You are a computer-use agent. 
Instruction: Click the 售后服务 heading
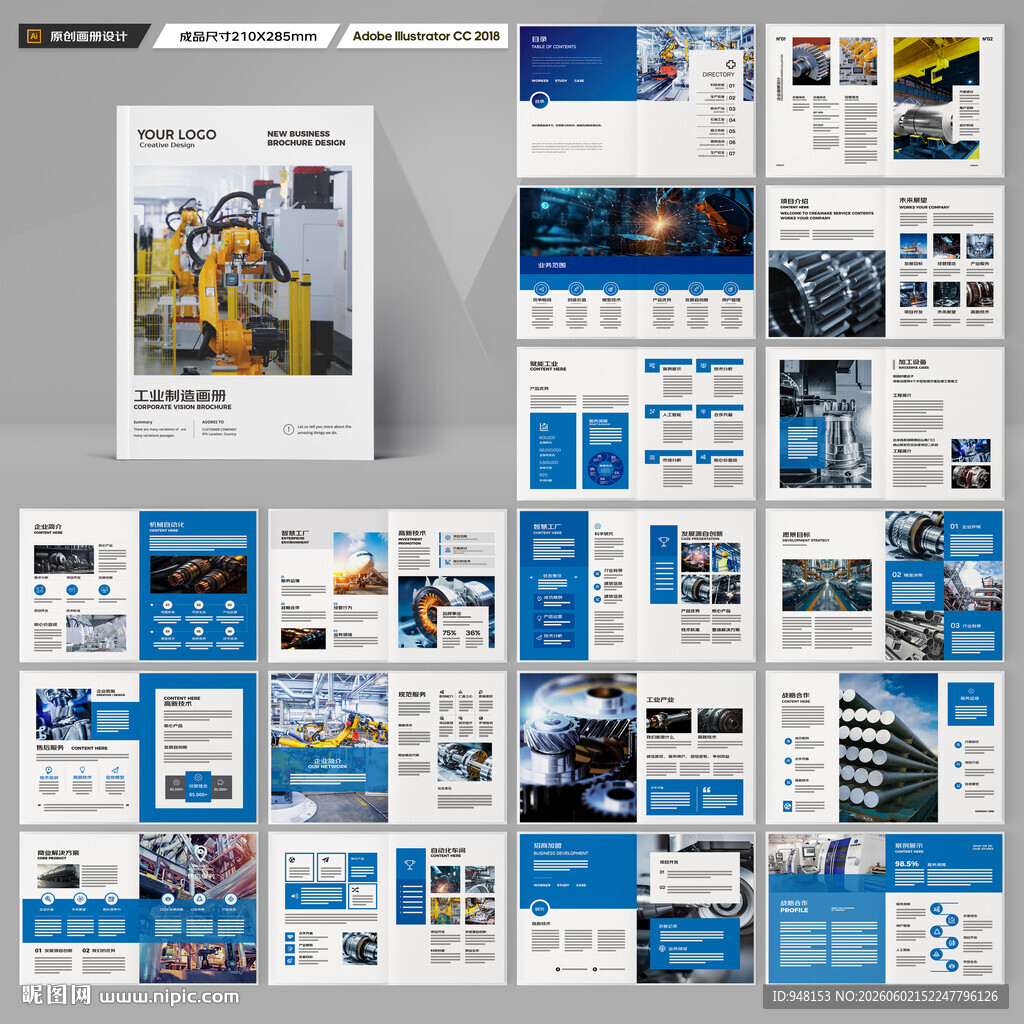(x=50, y=748)
